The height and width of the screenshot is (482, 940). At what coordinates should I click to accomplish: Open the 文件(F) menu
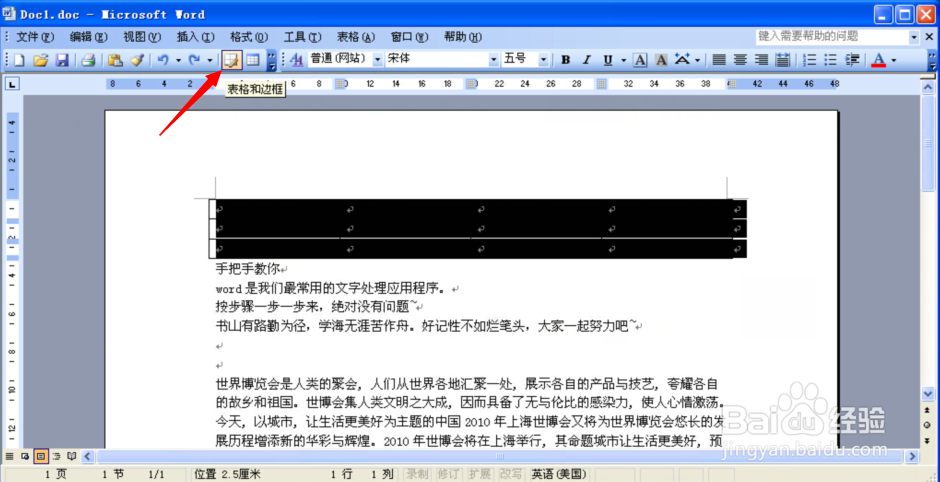(x=35, y=37)
